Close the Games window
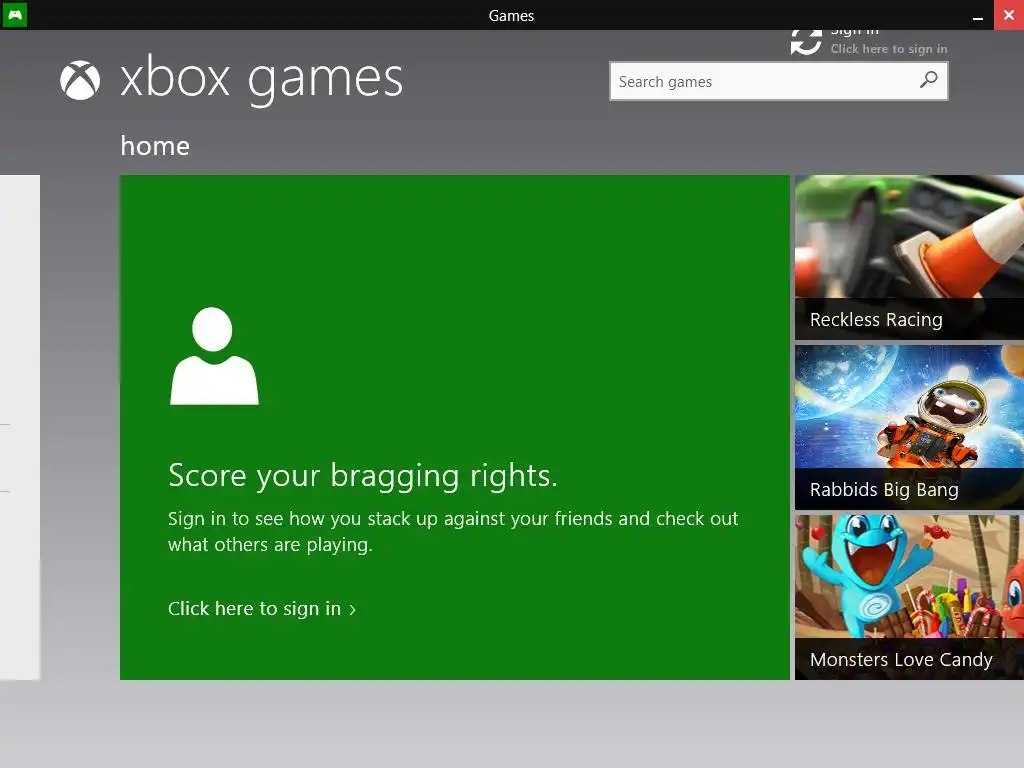Image resolution: width=1024 pixels, height=768 pixels. pyautogui.click(x=1009, y=15)
